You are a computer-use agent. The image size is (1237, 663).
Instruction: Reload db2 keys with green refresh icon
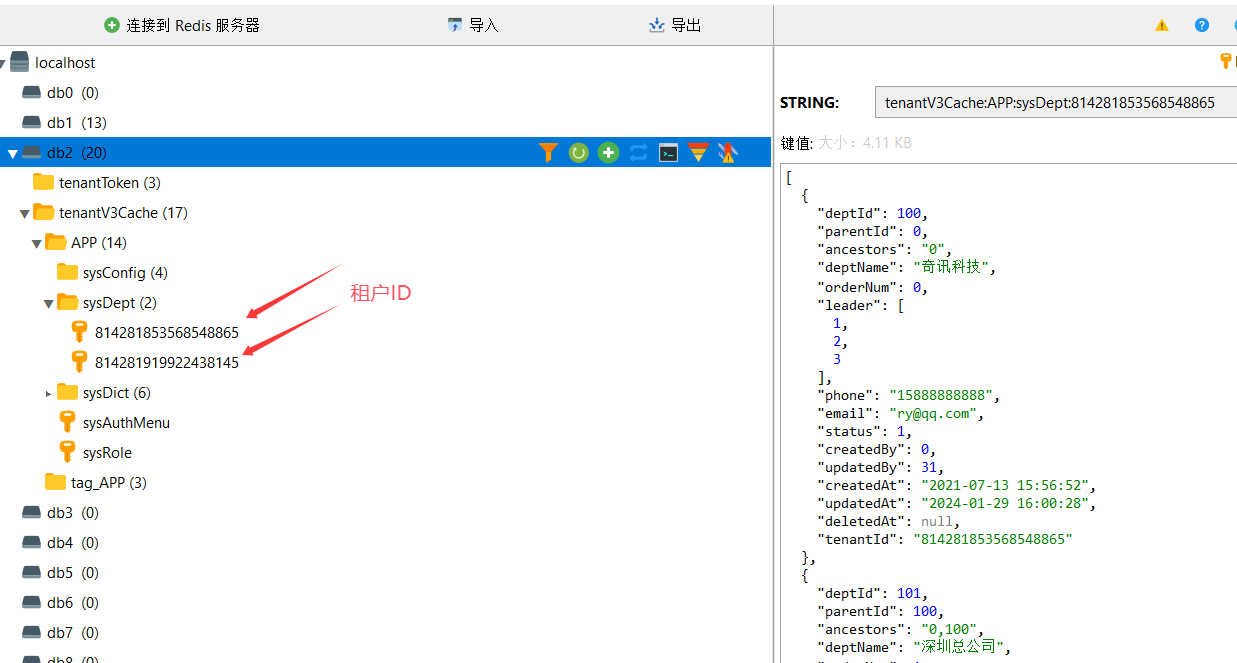(x=578, y=152)
